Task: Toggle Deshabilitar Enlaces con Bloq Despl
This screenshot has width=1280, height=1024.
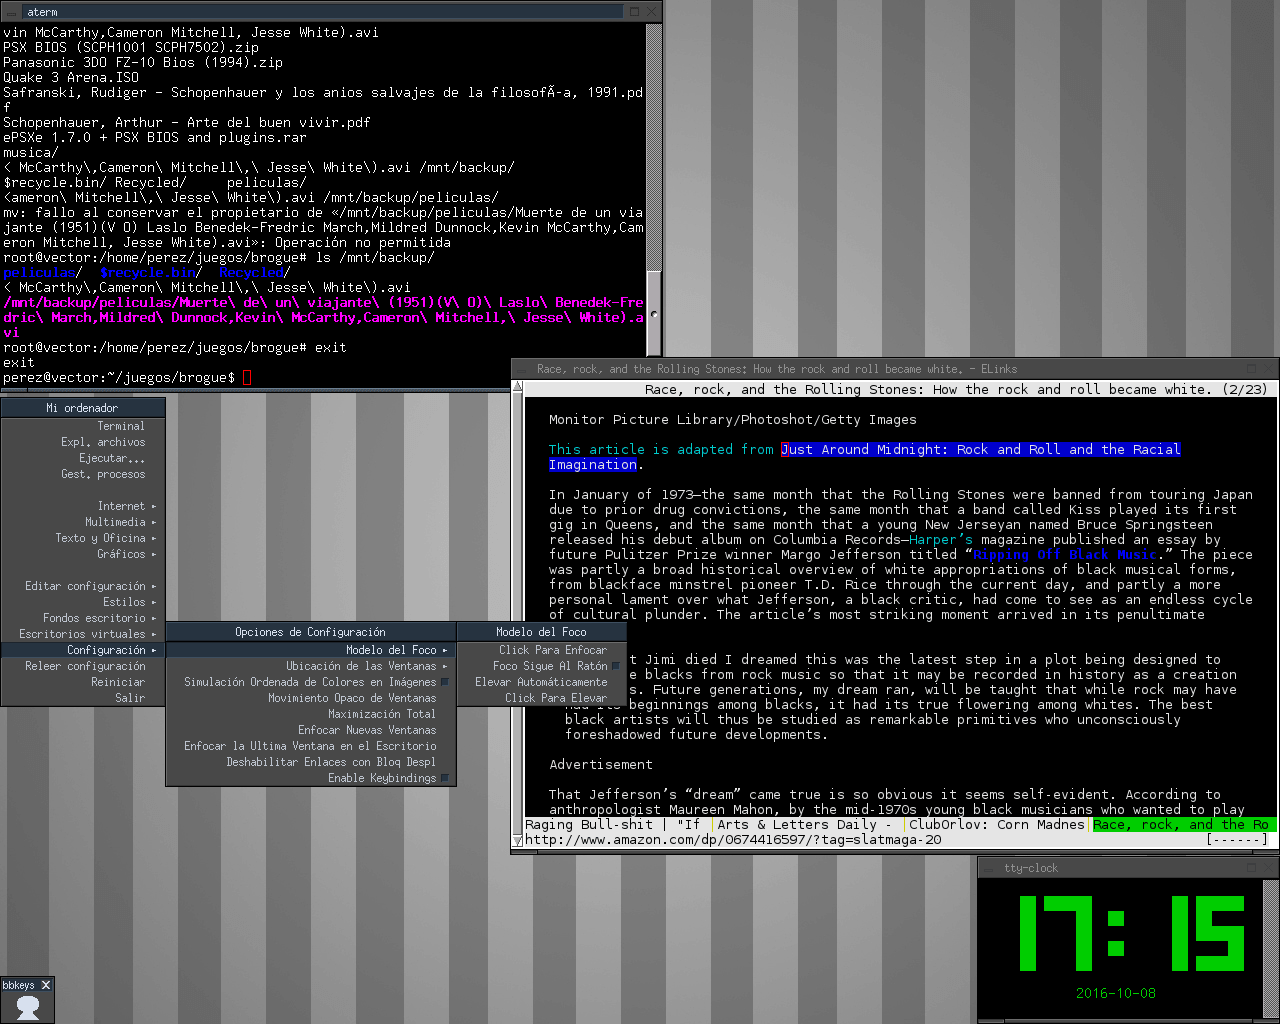Action: click(x=311, y=762)
